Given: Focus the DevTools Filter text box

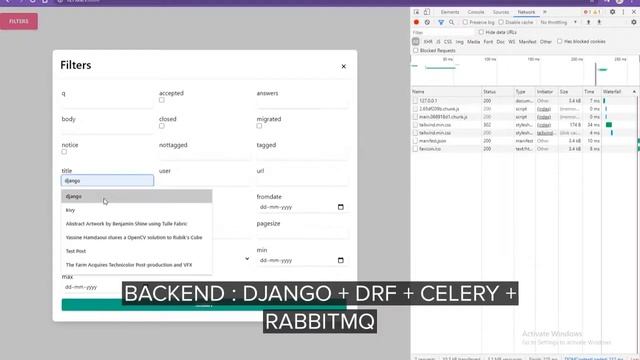Looking at the screenshot, I should pyautogui.click(x=443, y=32).
